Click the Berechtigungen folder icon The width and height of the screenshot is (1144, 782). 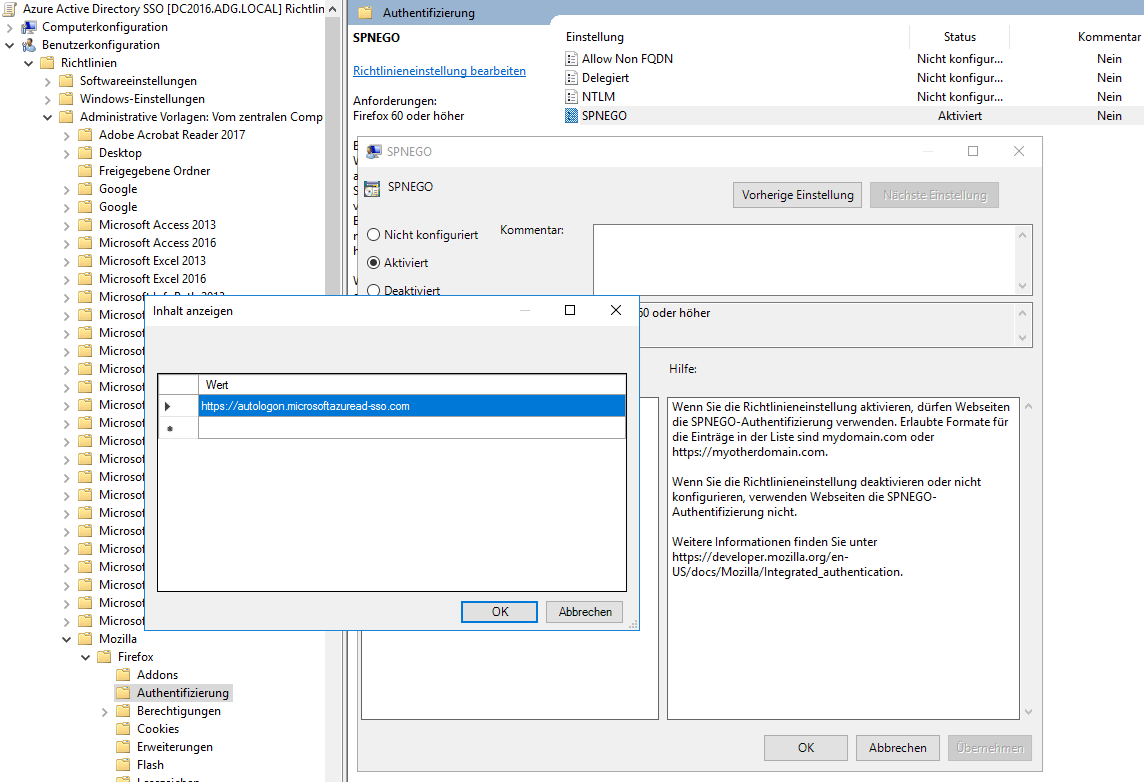coord(123,711)
